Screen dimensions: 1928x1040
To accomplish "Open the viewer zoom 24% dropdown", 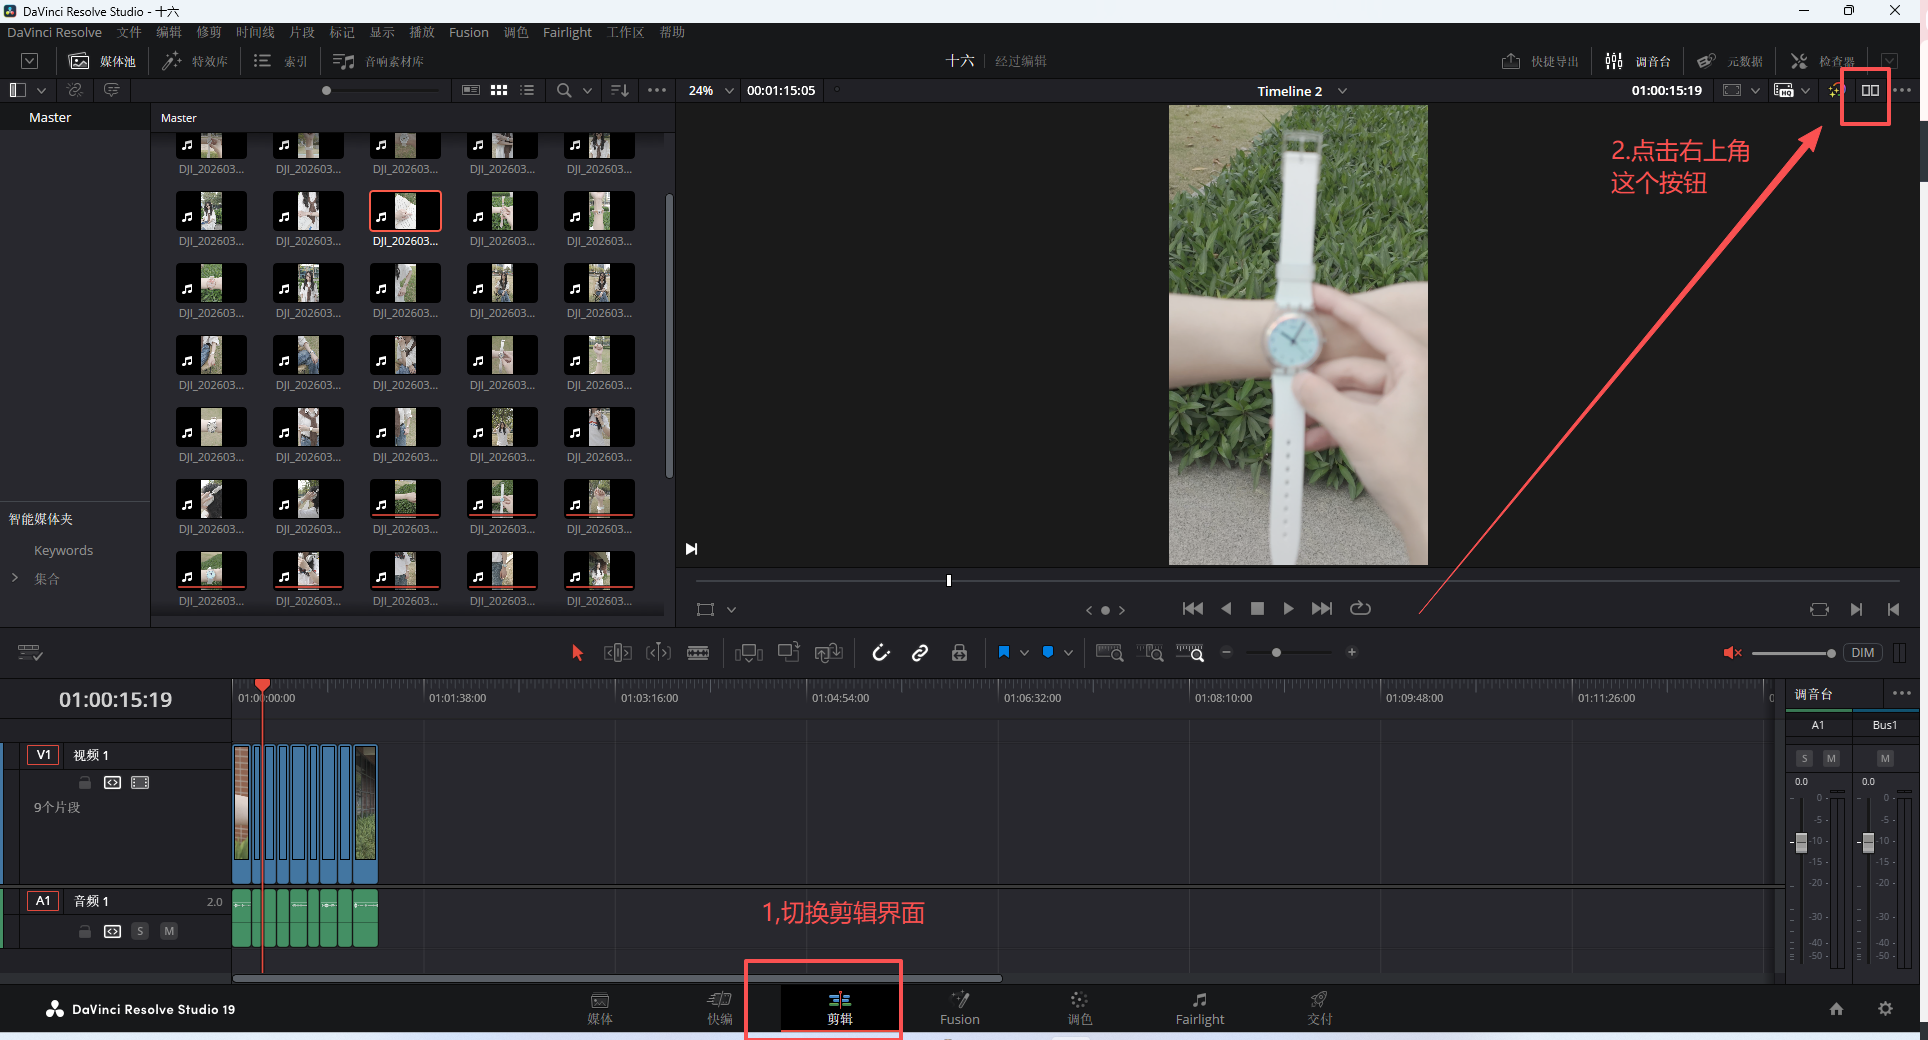I will (x=710, y=90).
